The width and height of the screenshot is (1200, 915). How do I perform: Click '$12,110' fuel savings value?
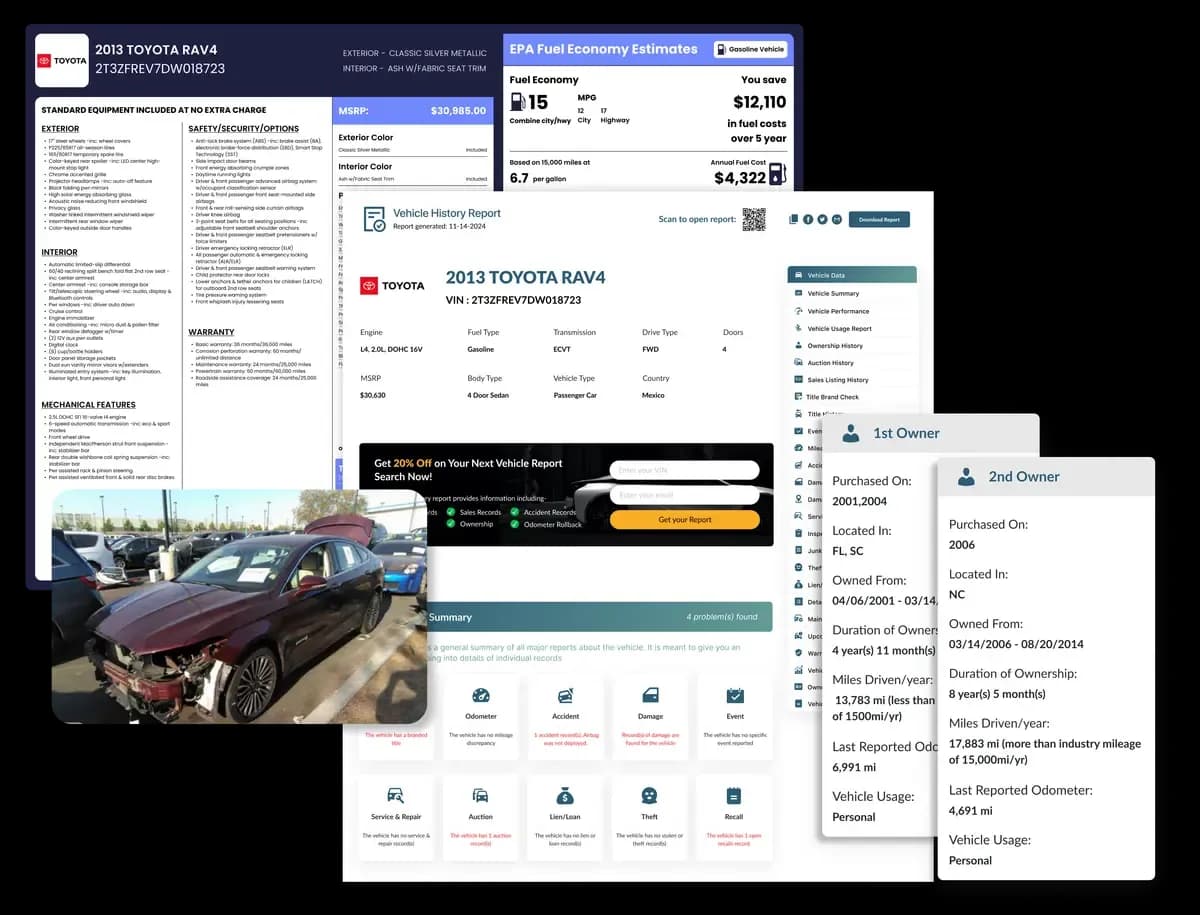[x=759, y=102]
